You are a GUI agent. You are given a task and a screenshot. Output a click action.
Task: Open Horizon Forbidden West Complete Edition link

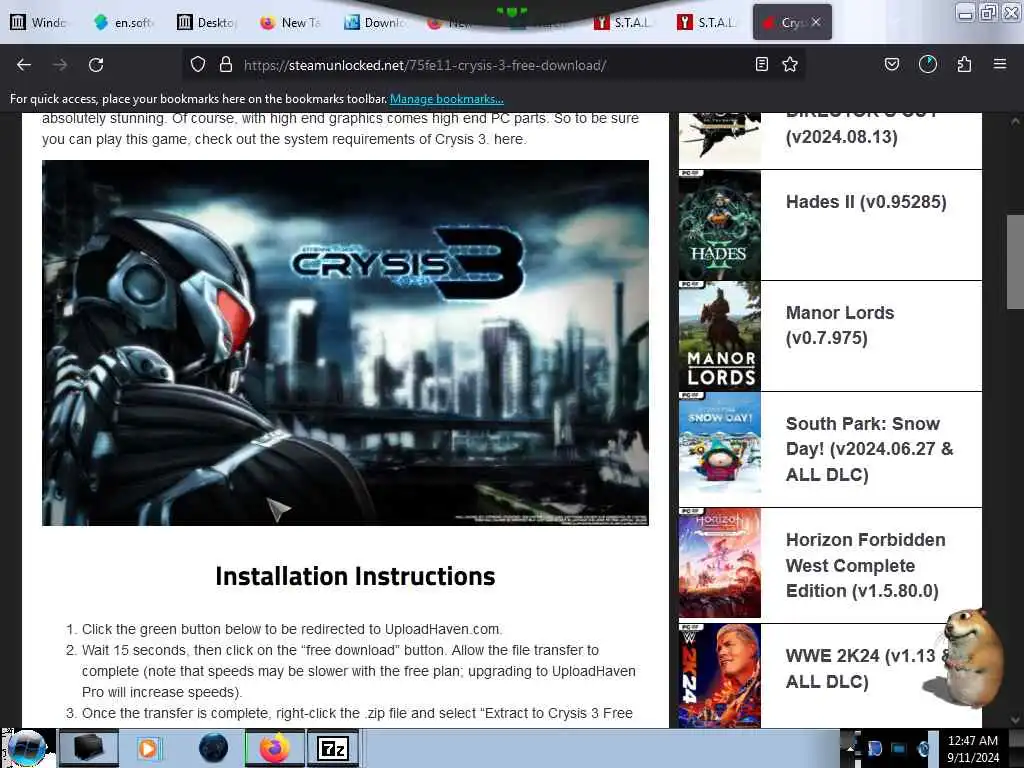(865, 566)
